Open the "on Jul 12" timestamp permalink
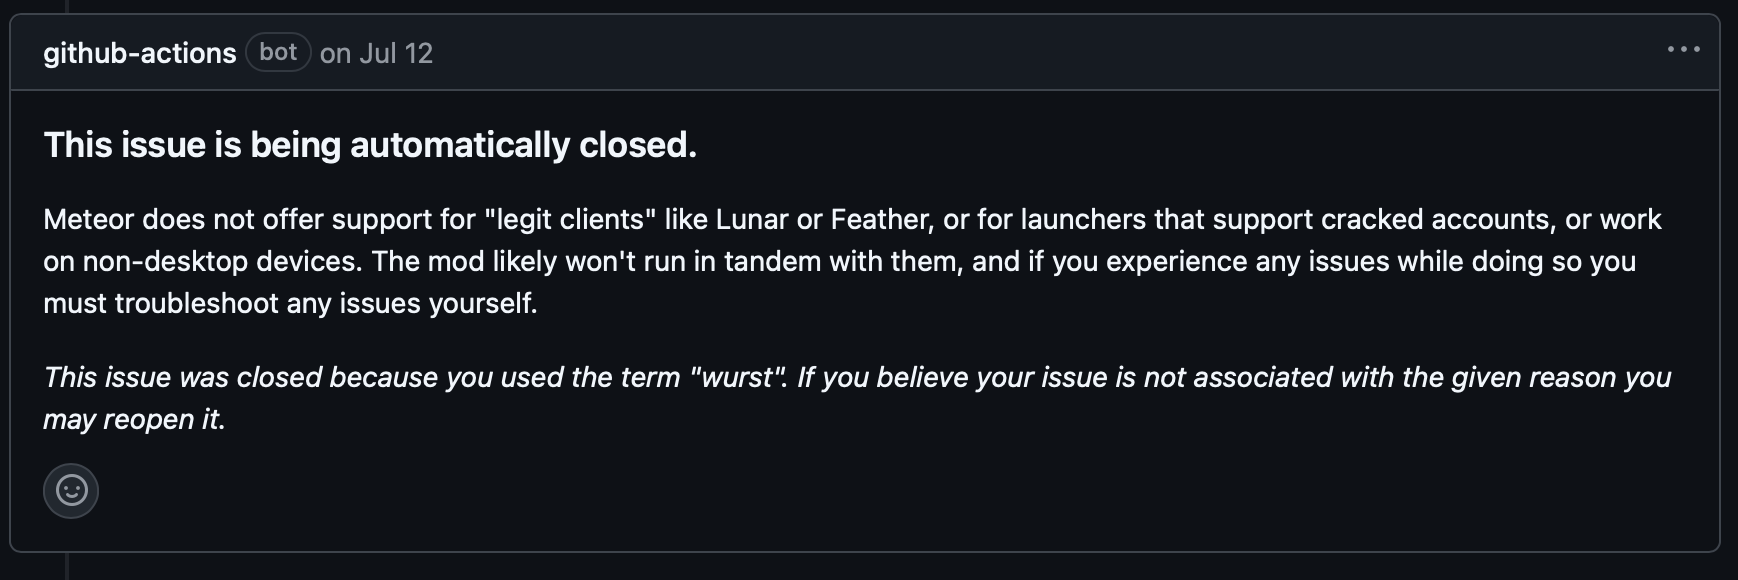This screenshot has height=580, width=1738. coord(376,53)
